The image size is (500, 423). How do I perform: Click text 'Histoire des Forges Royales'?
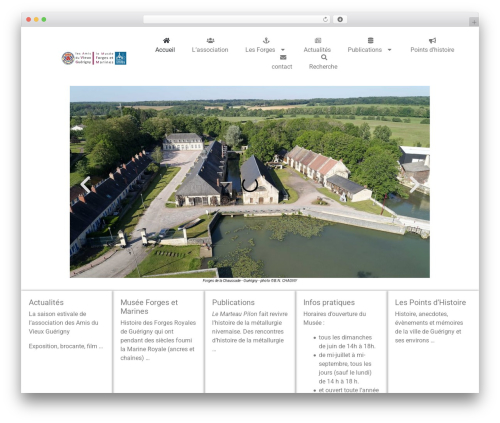[x=158, y=323]
